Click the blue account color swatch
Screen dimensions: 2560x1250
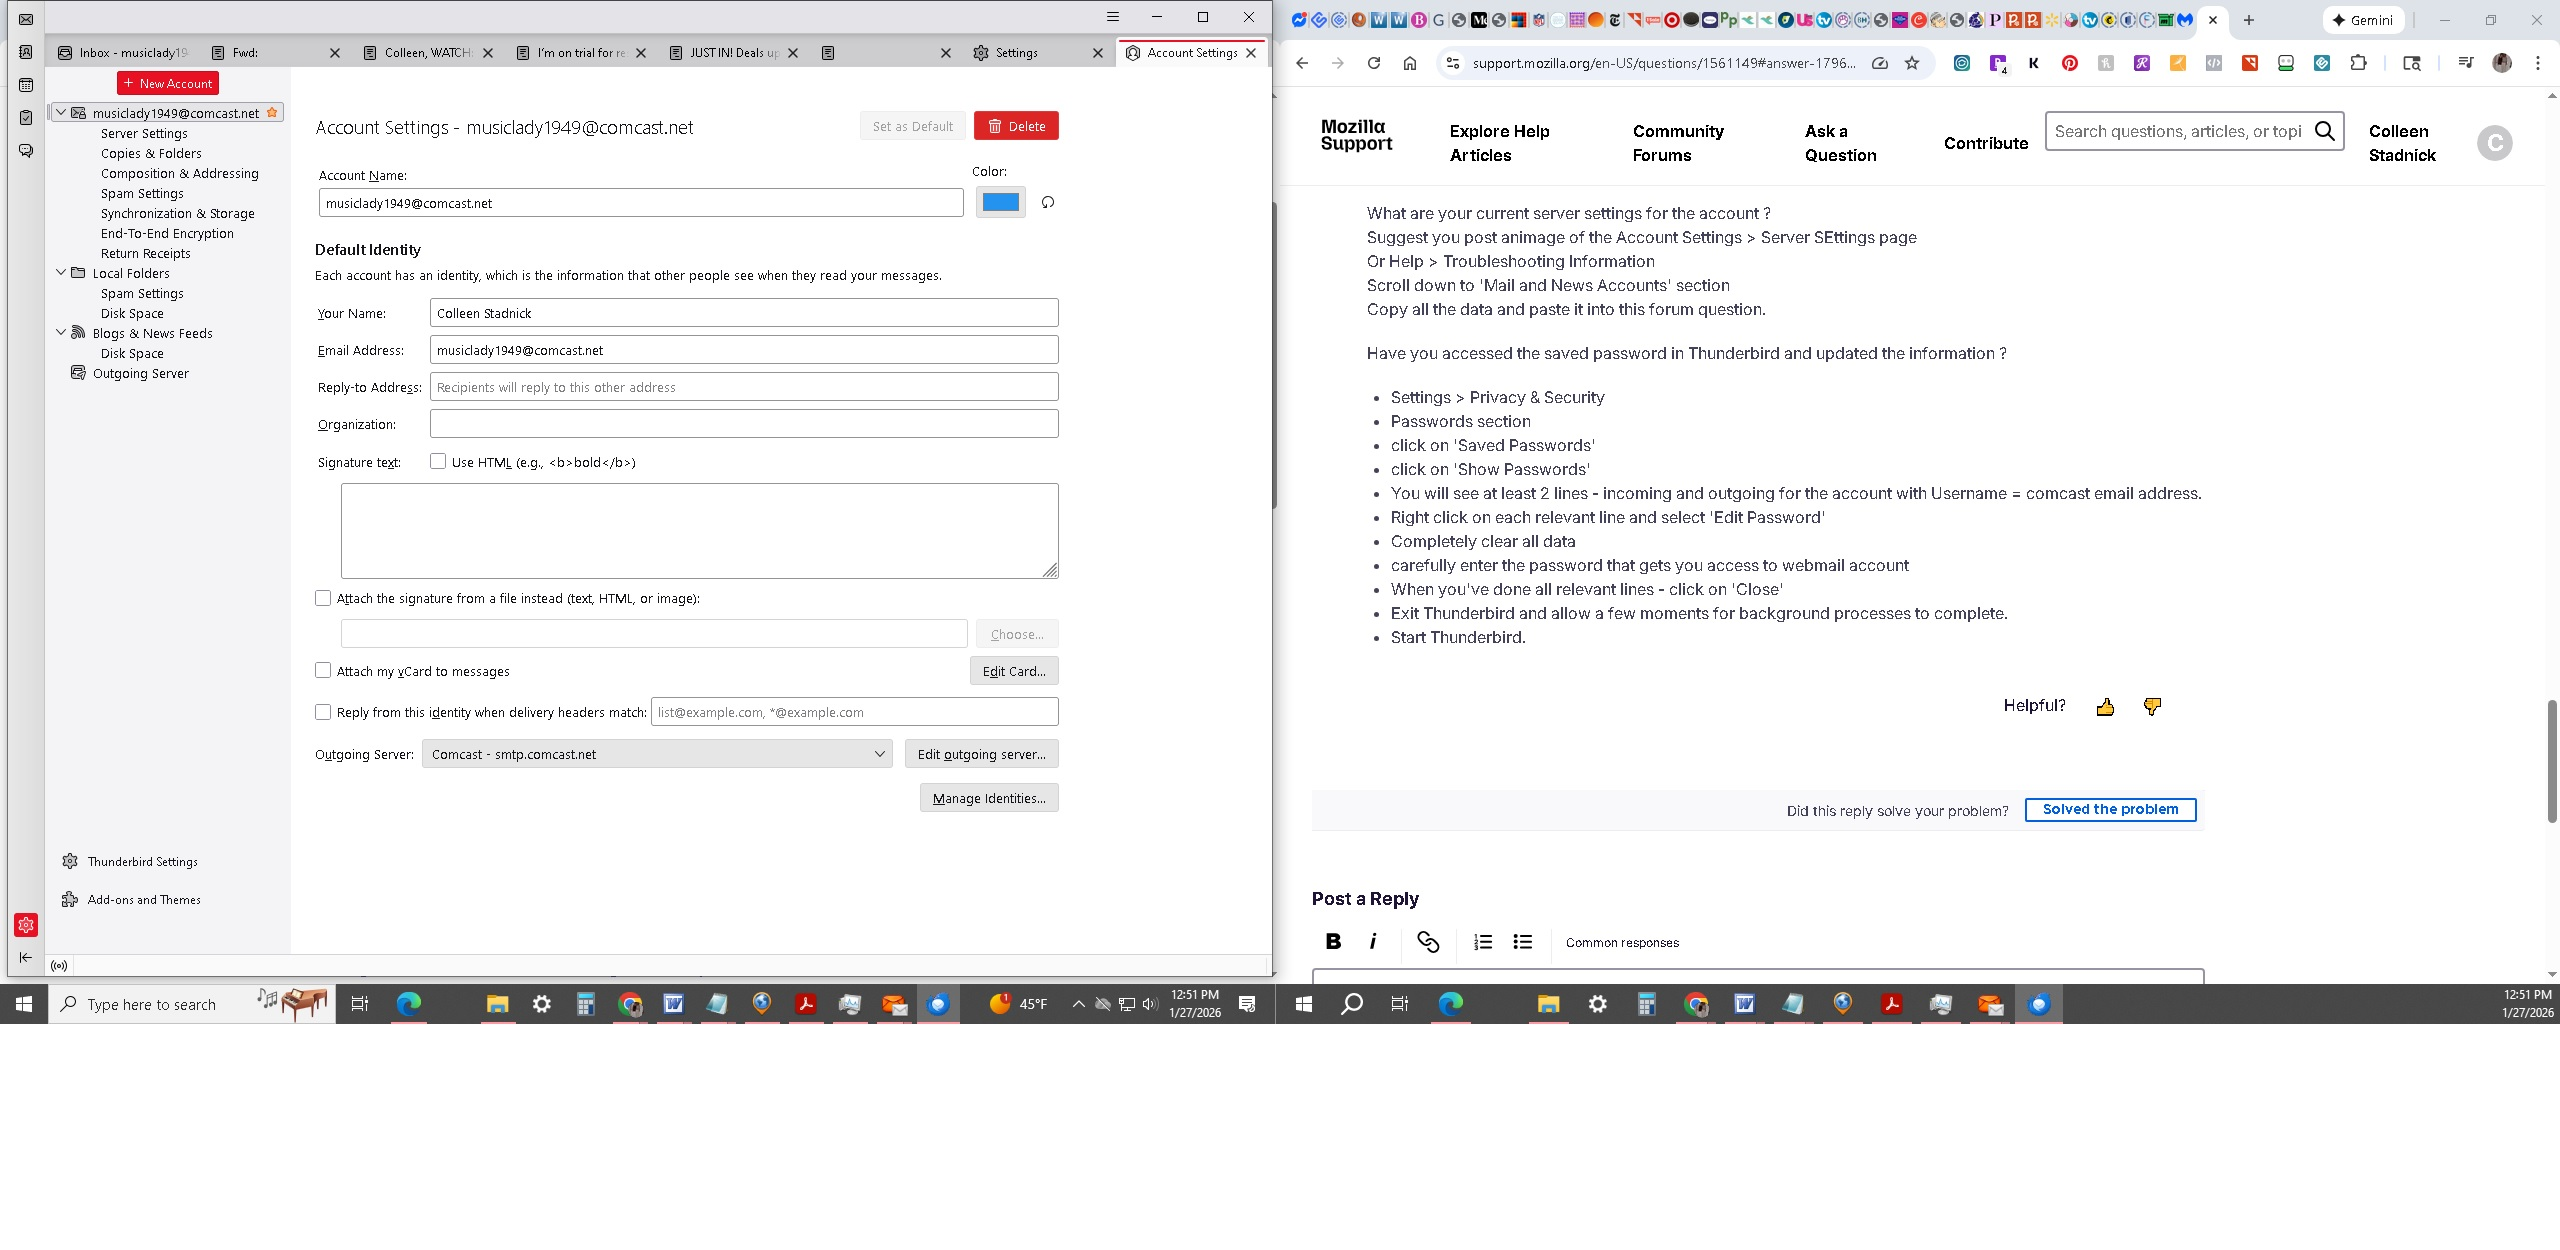[1000, 203]
